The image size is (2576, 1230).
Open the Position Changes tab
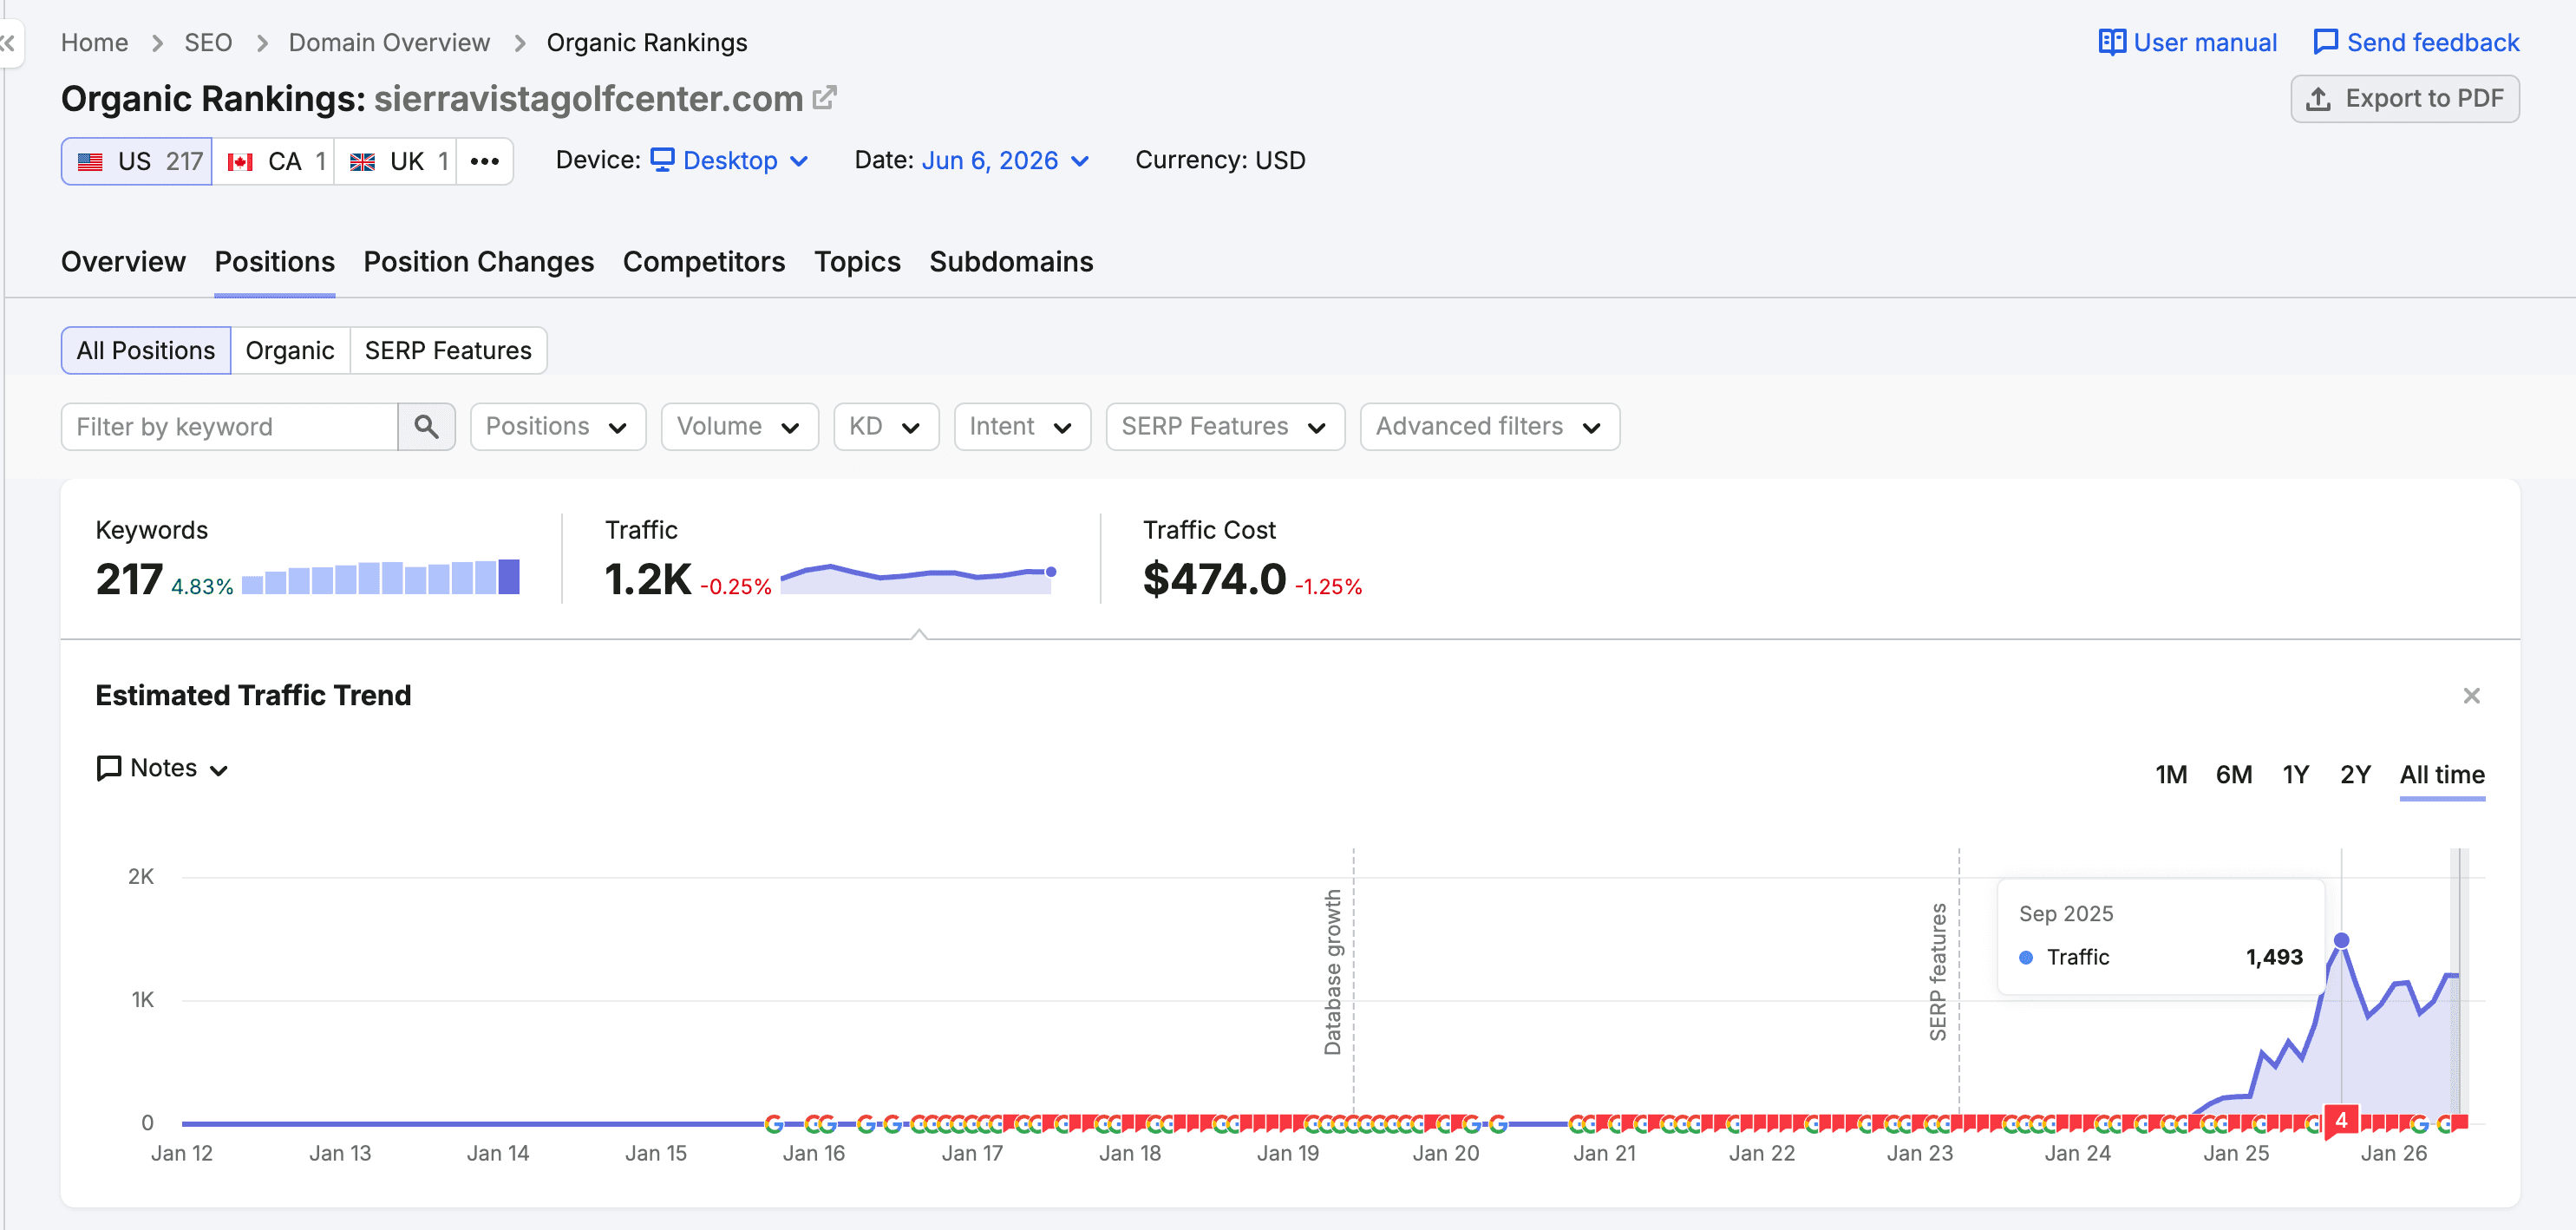click(479, 262)
